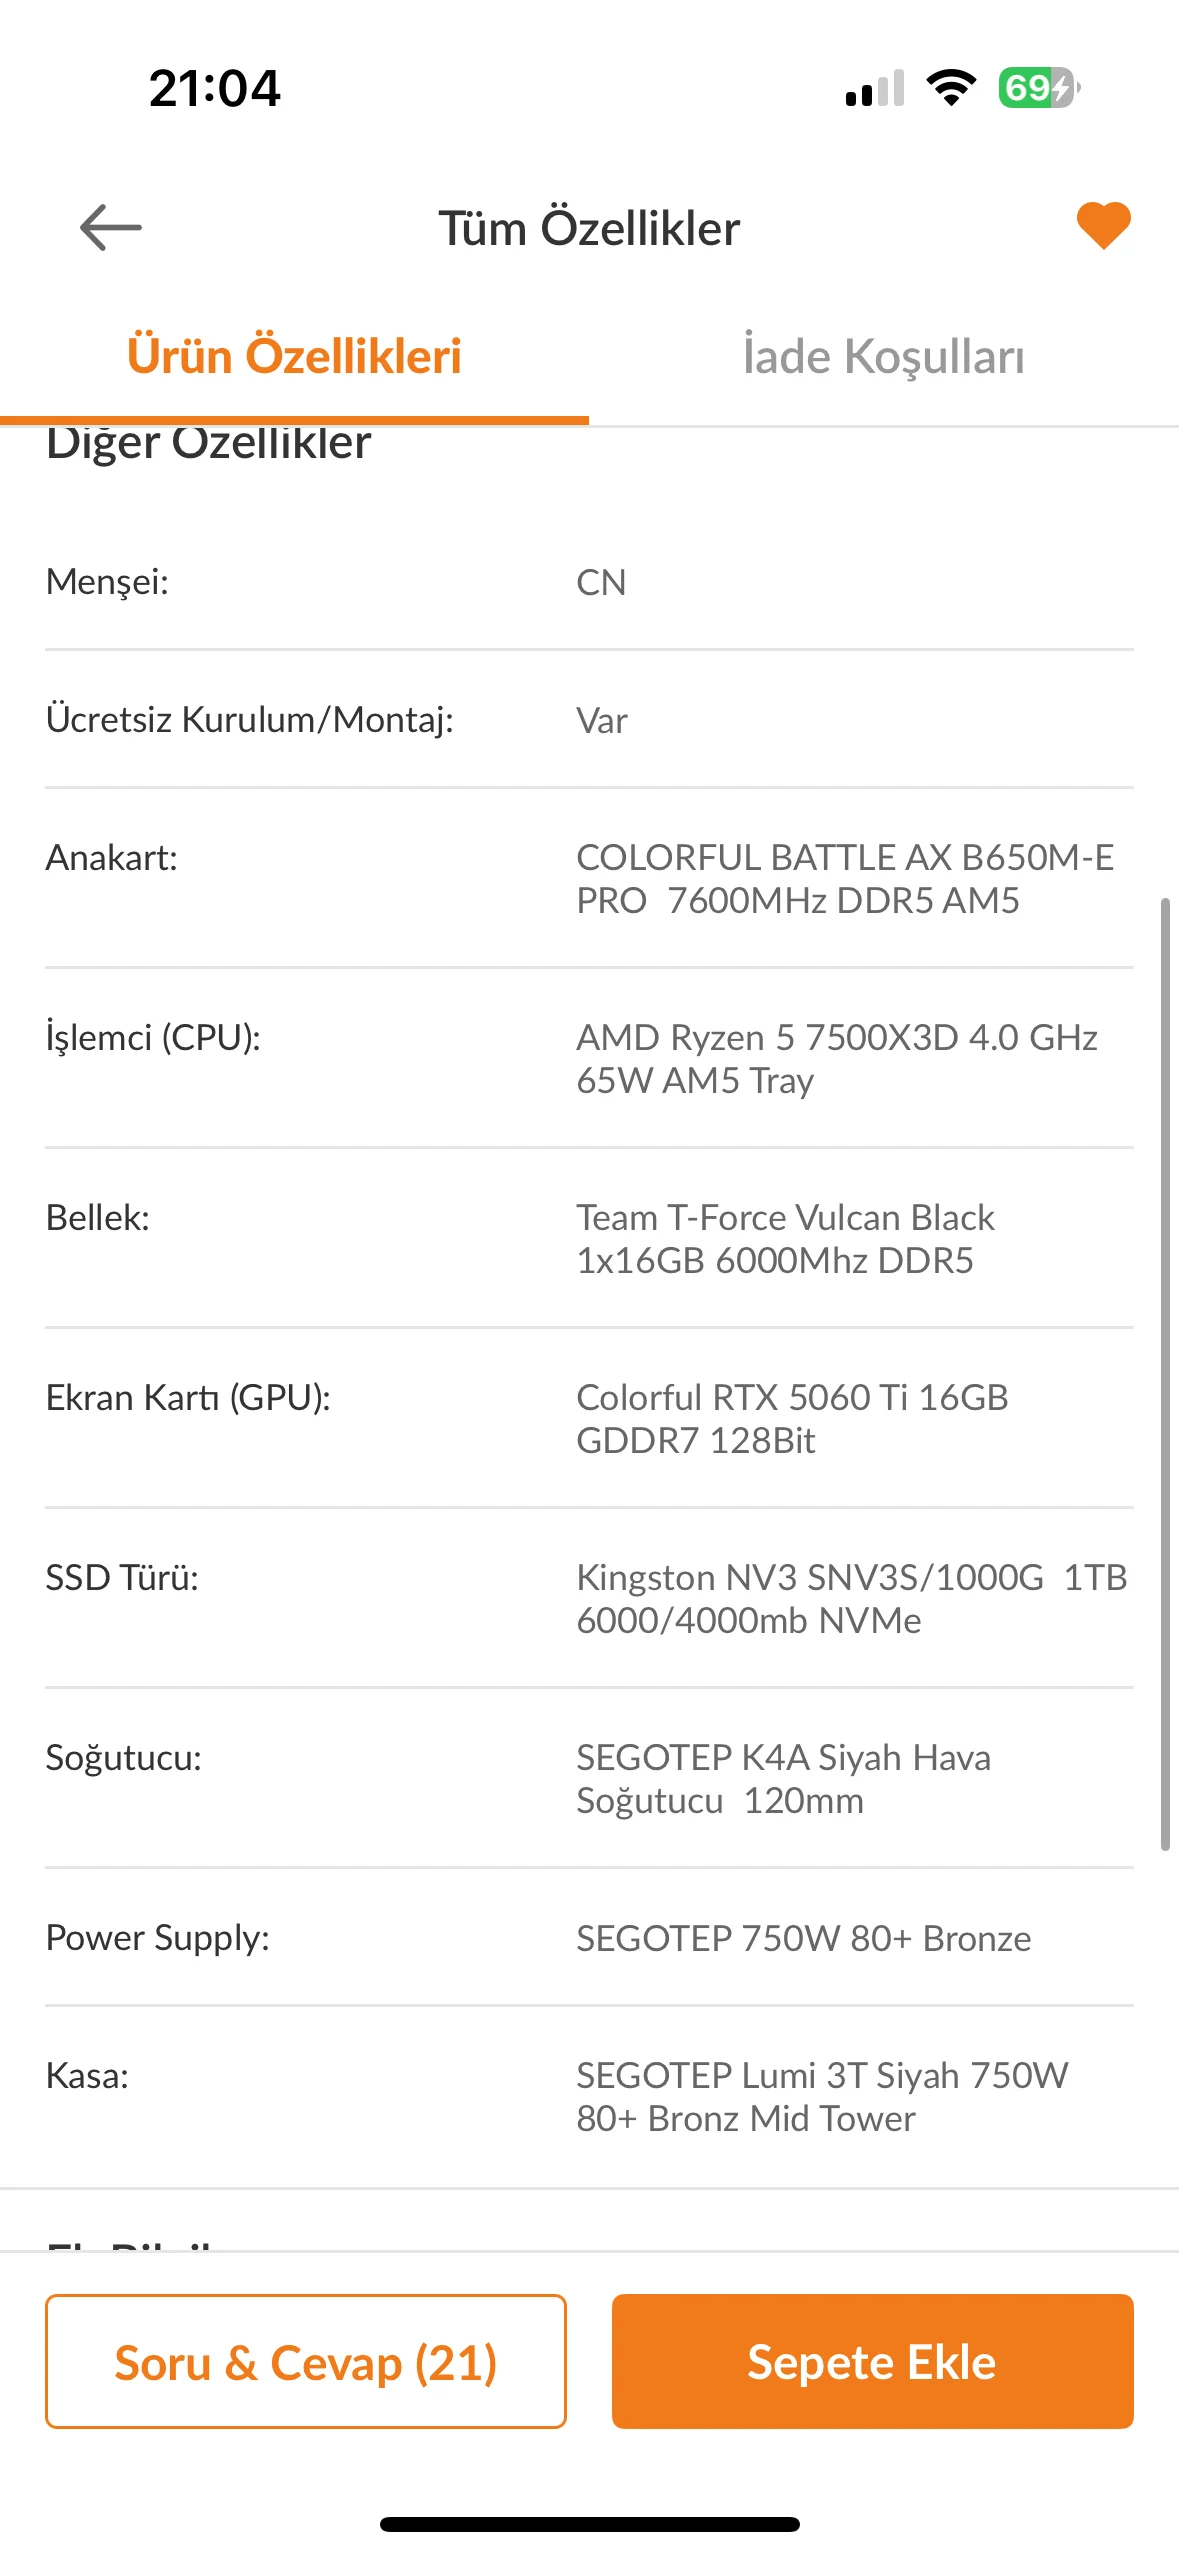1179x2556 pixels.
Task: Toggle the orange heart favorite icon
Action: 1103,225
